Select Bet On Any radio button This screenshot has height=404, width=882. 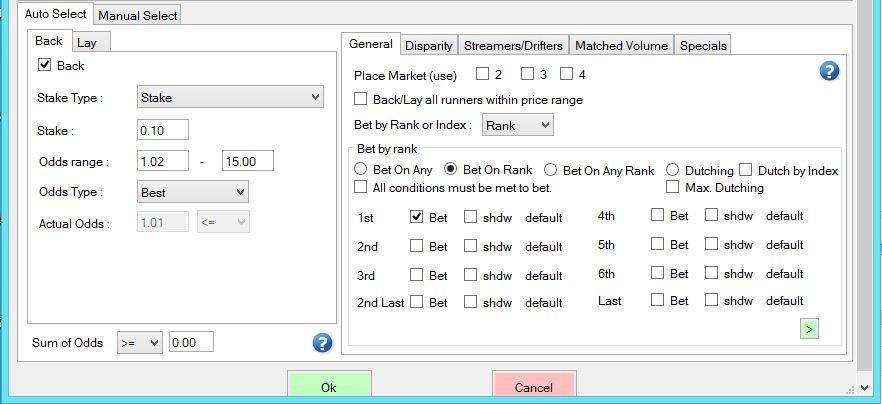click(360, 169)
